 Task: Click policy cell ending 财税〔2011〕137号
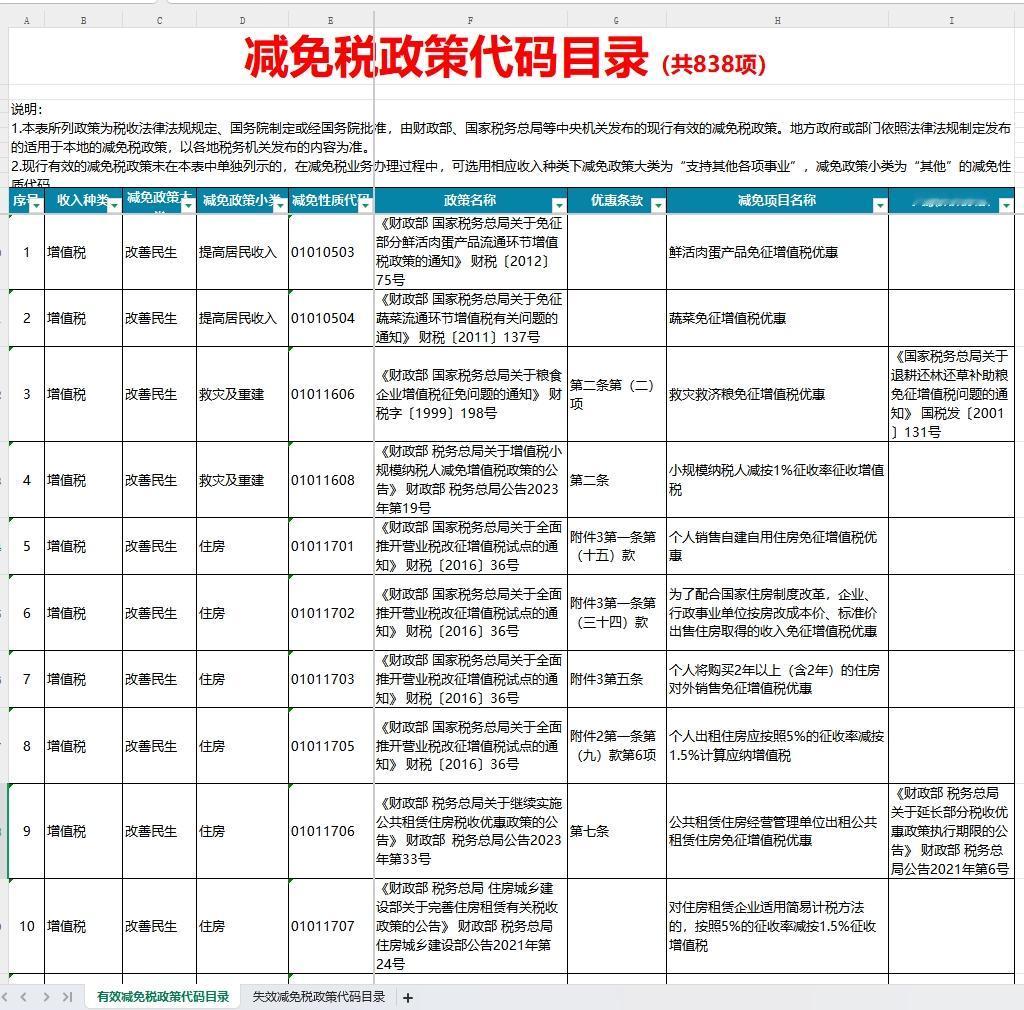coord(470,318)
